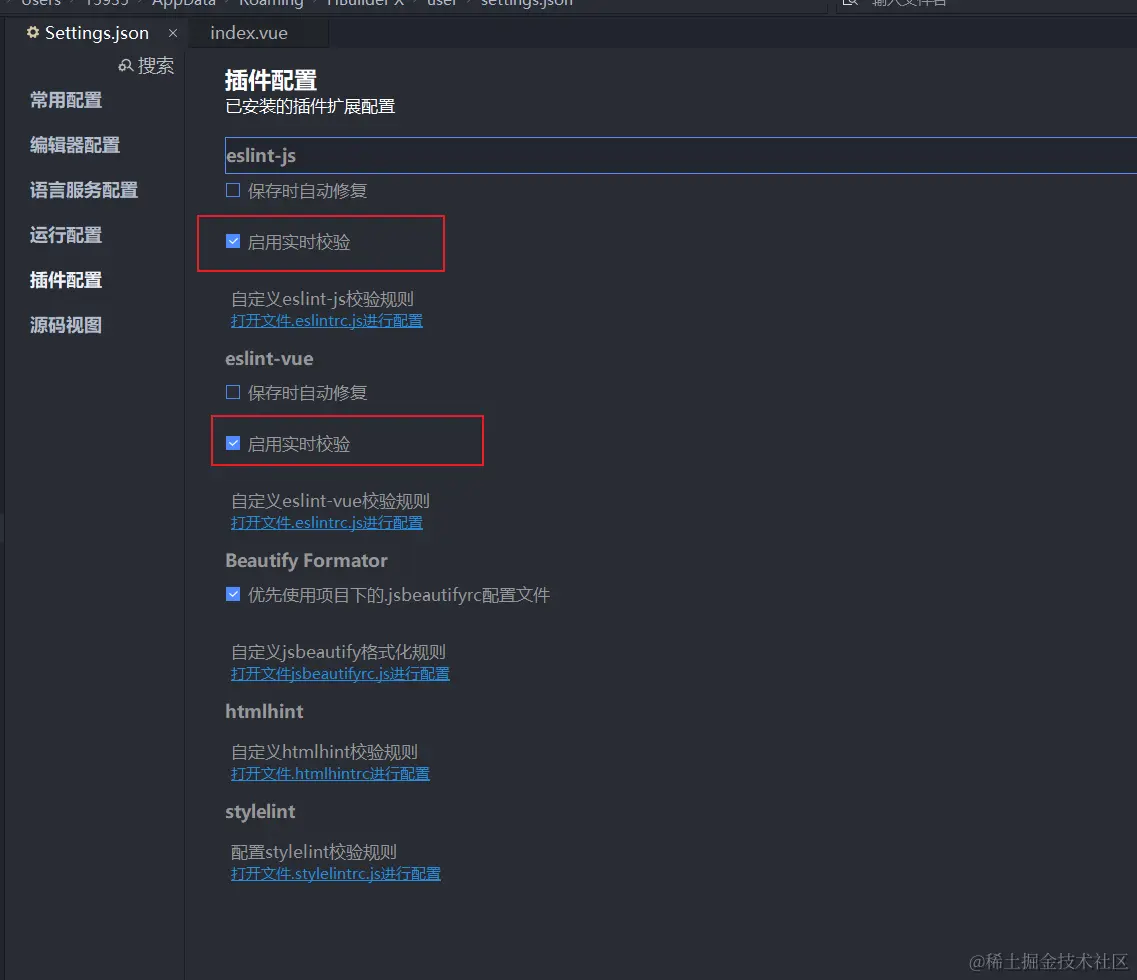Click the 自定义htmlhint校验规则 label
This screenshot has height=980, width=1137.
click(324, 752)
